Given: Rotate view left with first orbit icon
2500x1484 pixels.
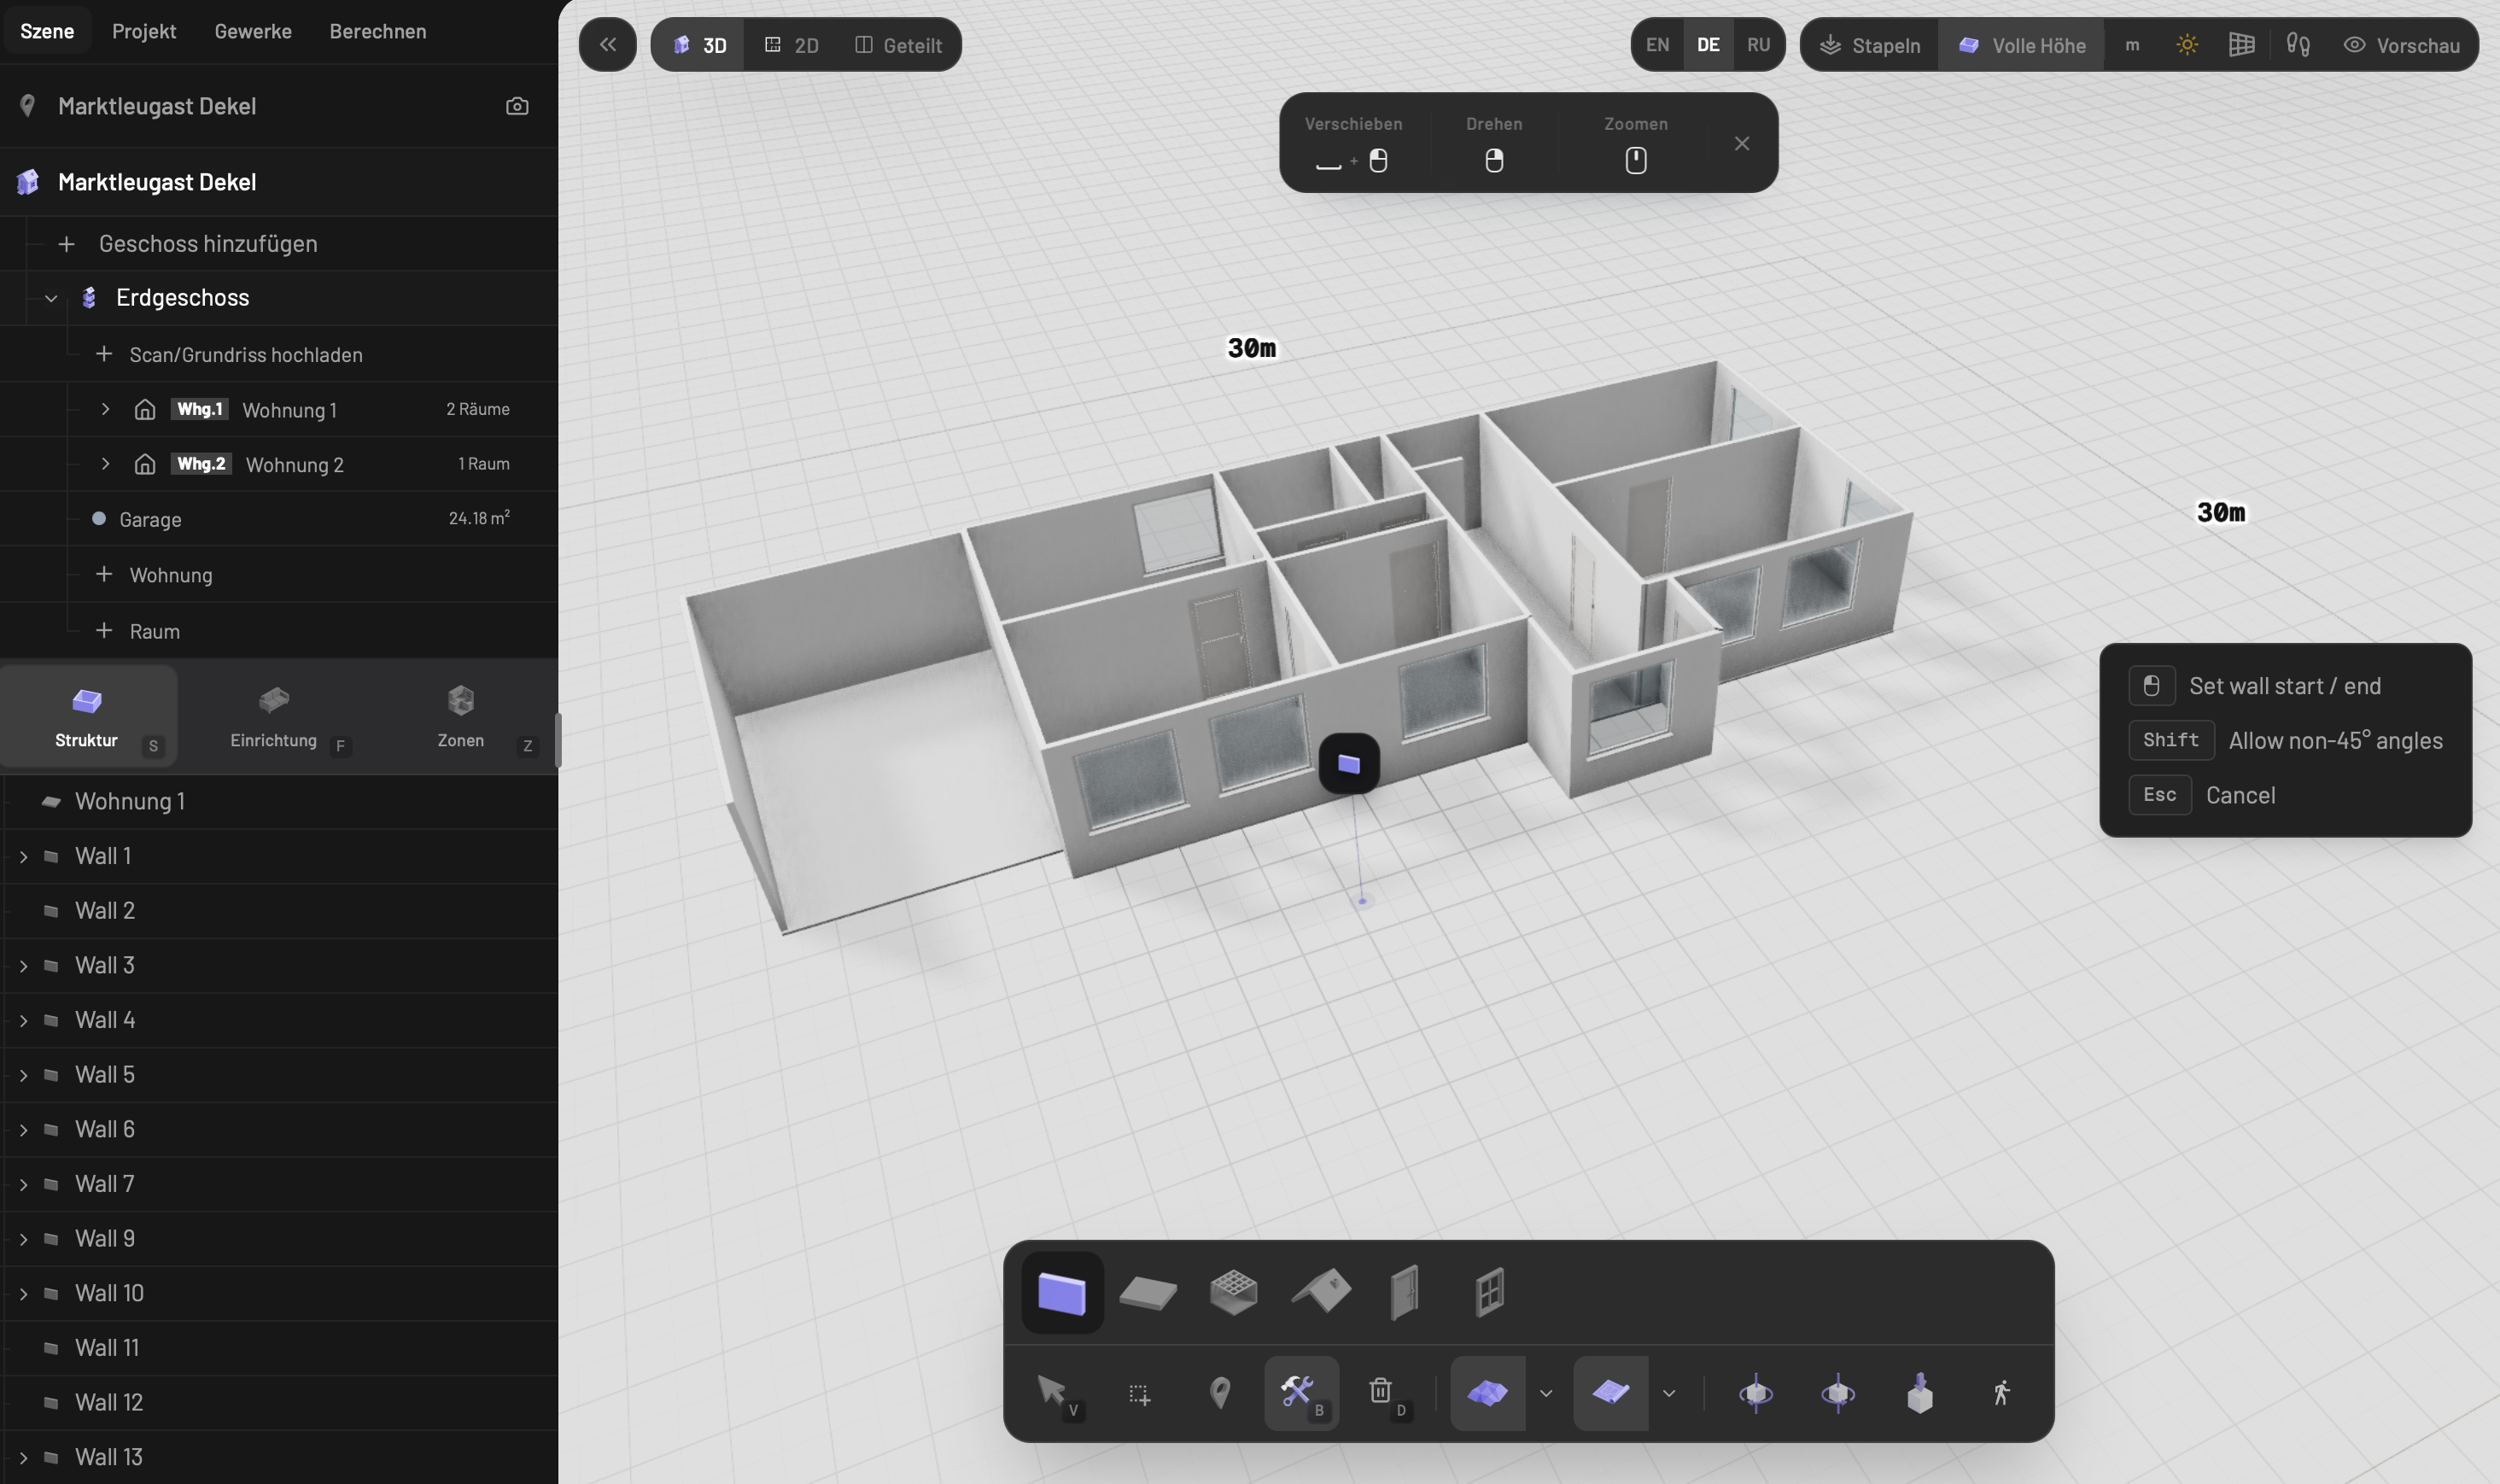Looking at the screenshot, I should pos(1756,1392).
